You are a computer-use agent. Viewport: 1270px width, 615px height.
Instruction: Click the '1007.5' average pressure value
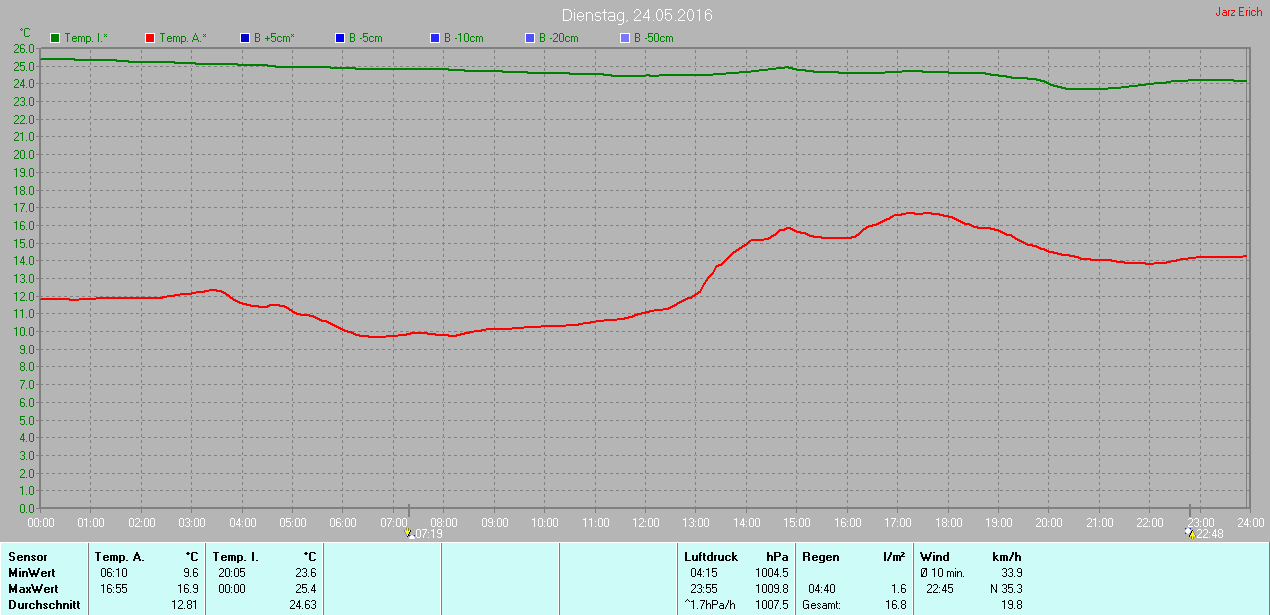[x=771, y=605]
